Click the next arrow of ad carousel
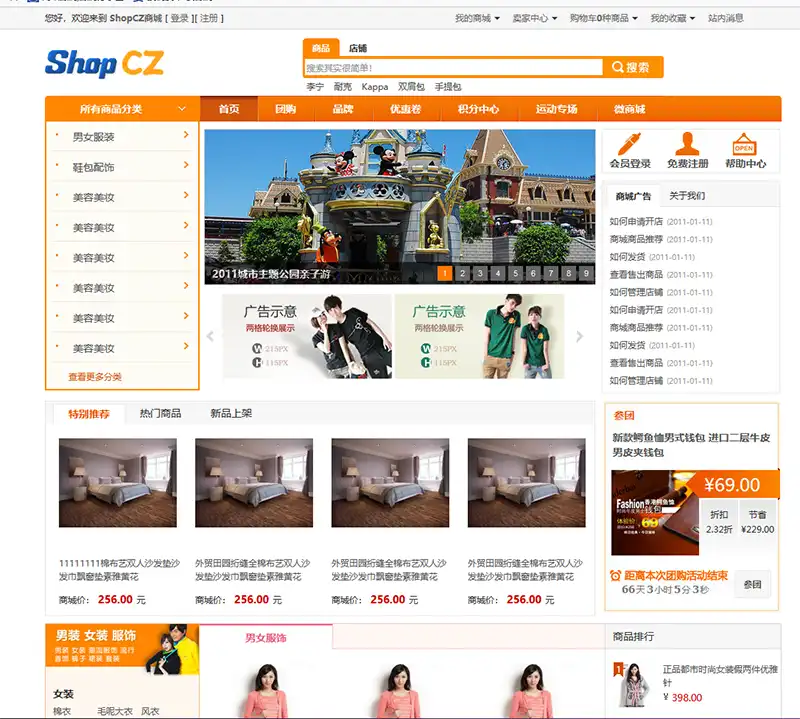The width and height of the screenshot is (800, 719). (580, 336)
